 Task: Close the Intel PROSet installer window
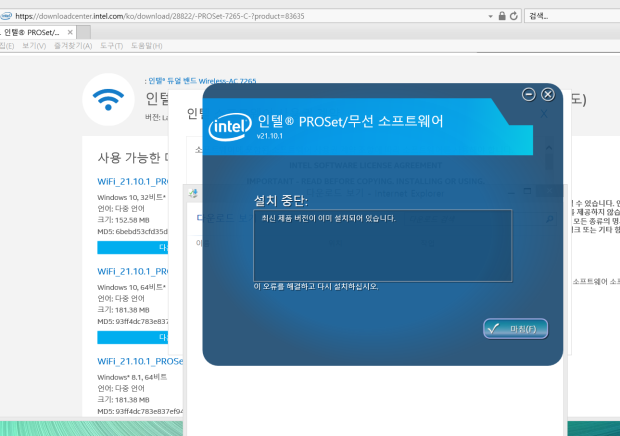[548, 94]
